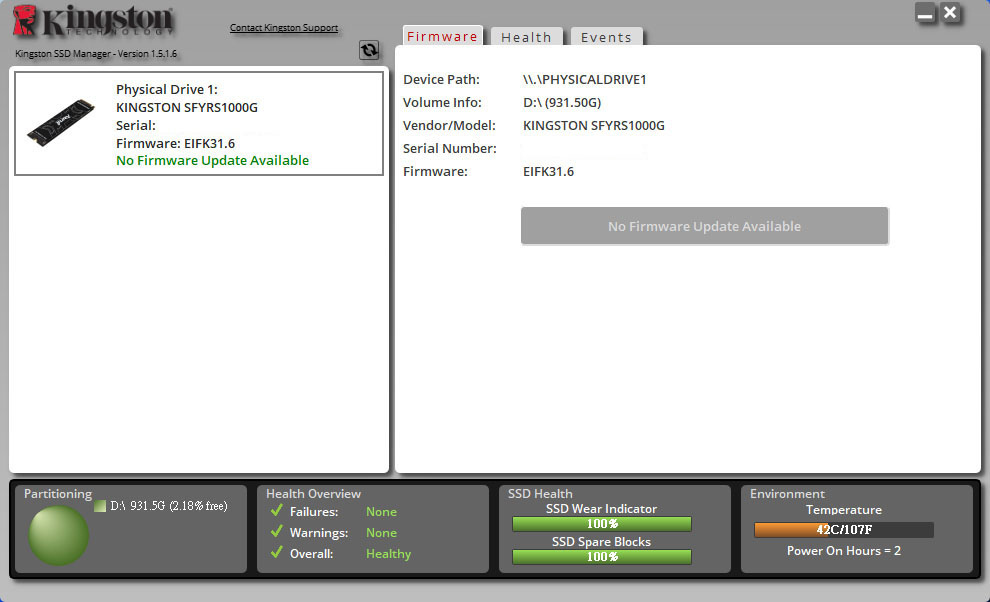
Task: Click the Device Path value \\.\PHYSICALDRIVE1
Action: click(585, 80)
